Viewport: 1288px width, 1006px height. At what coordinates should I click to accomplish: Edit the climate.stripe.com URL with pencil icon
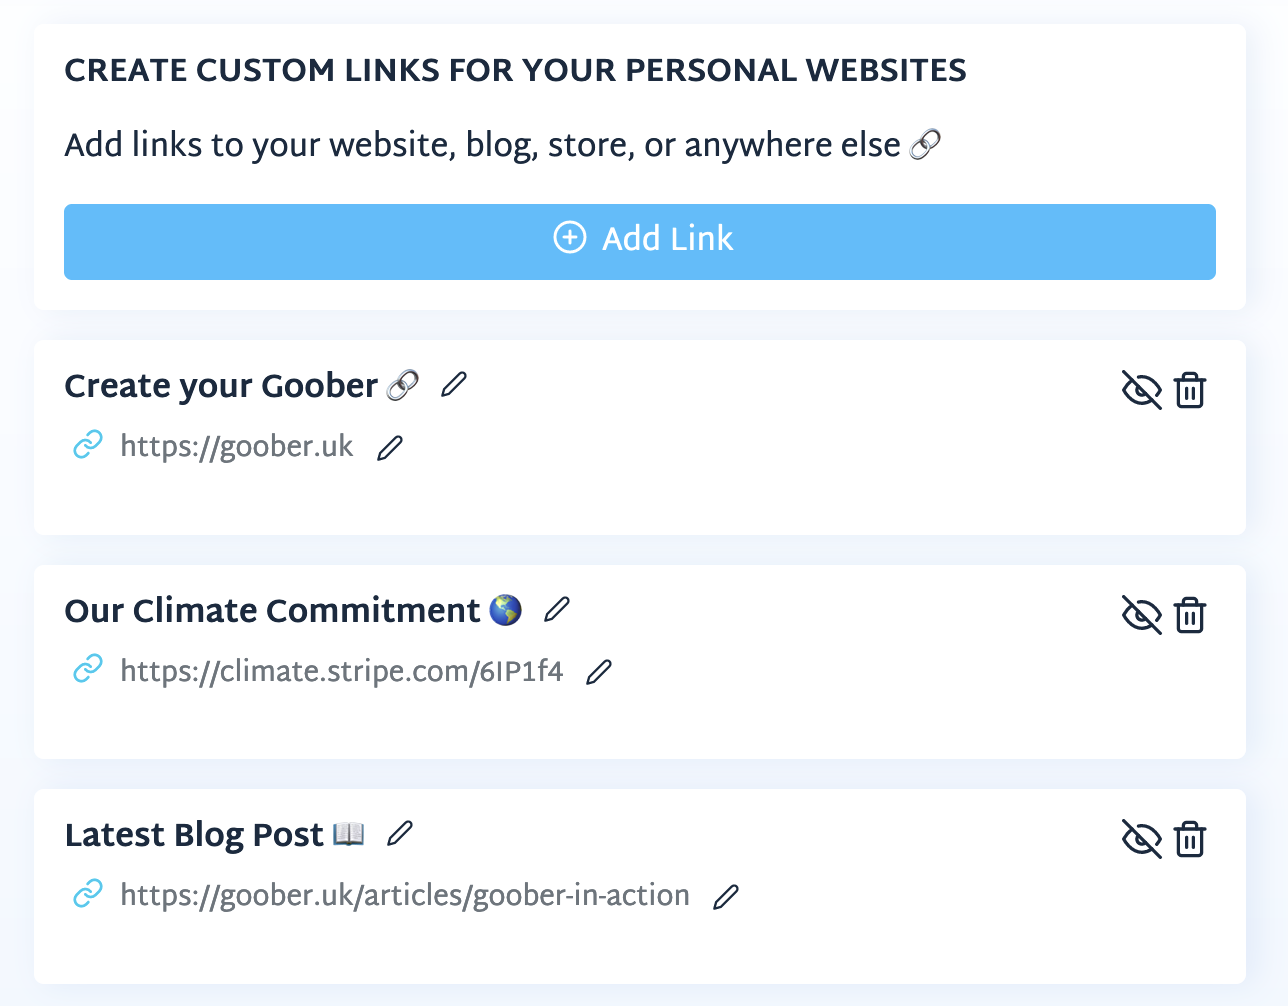tap(599, 672)
